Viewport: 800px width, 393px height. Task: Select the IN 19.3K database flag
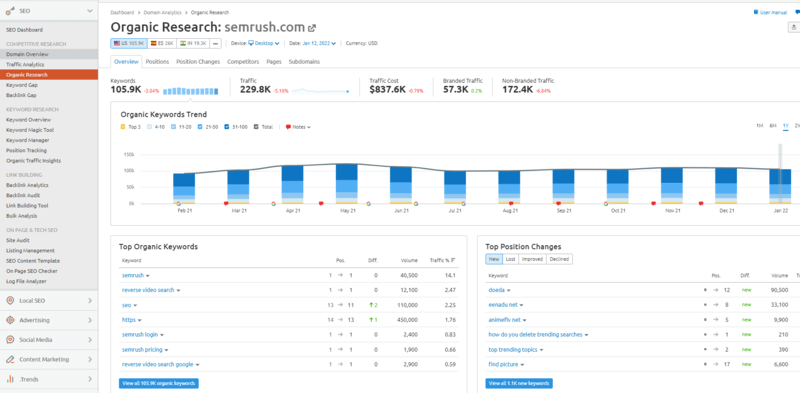193,43
